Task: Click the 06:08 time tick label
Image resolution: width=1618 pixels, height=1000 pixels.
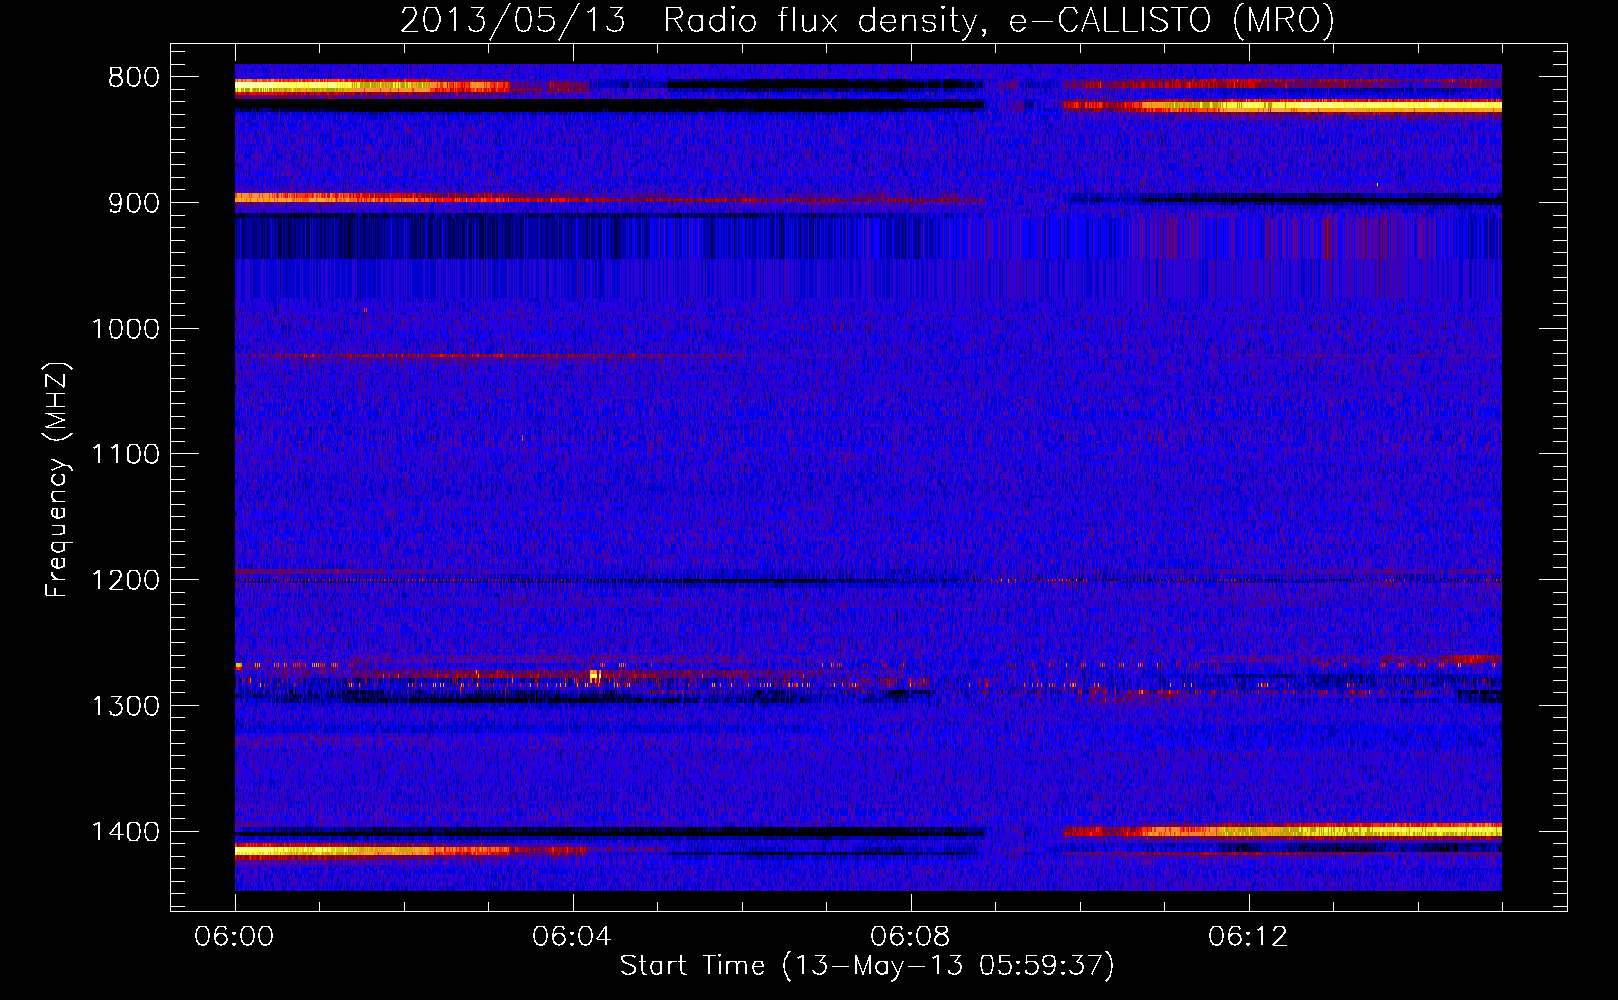Action: (x=911, y=937)
